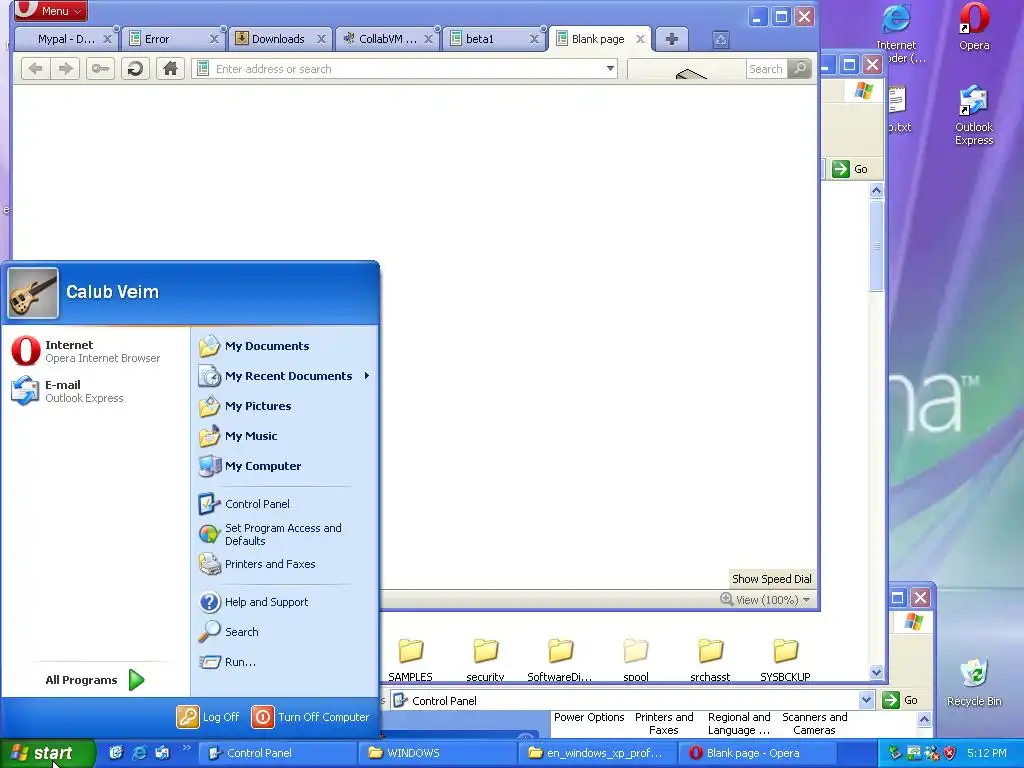Open Internet Opera browser from Start menu

[95, 351]
